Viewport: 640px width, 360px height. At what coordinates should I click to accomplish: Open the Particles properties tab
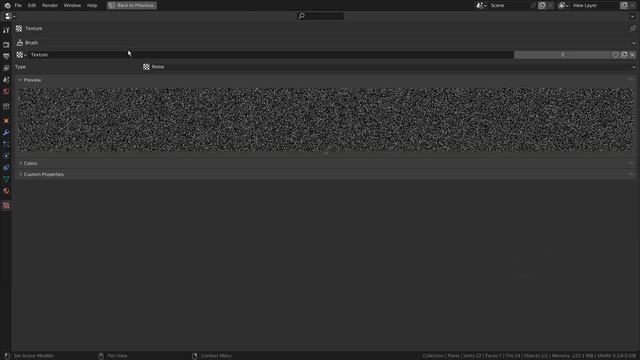pyautogui.click(x=6, y=144)
